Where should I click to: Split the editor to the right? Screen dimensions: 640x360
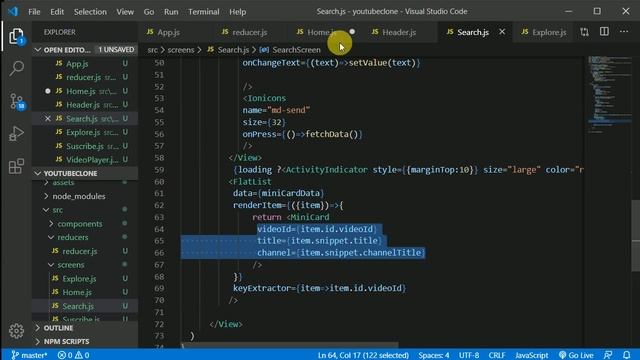click(604, 32)
